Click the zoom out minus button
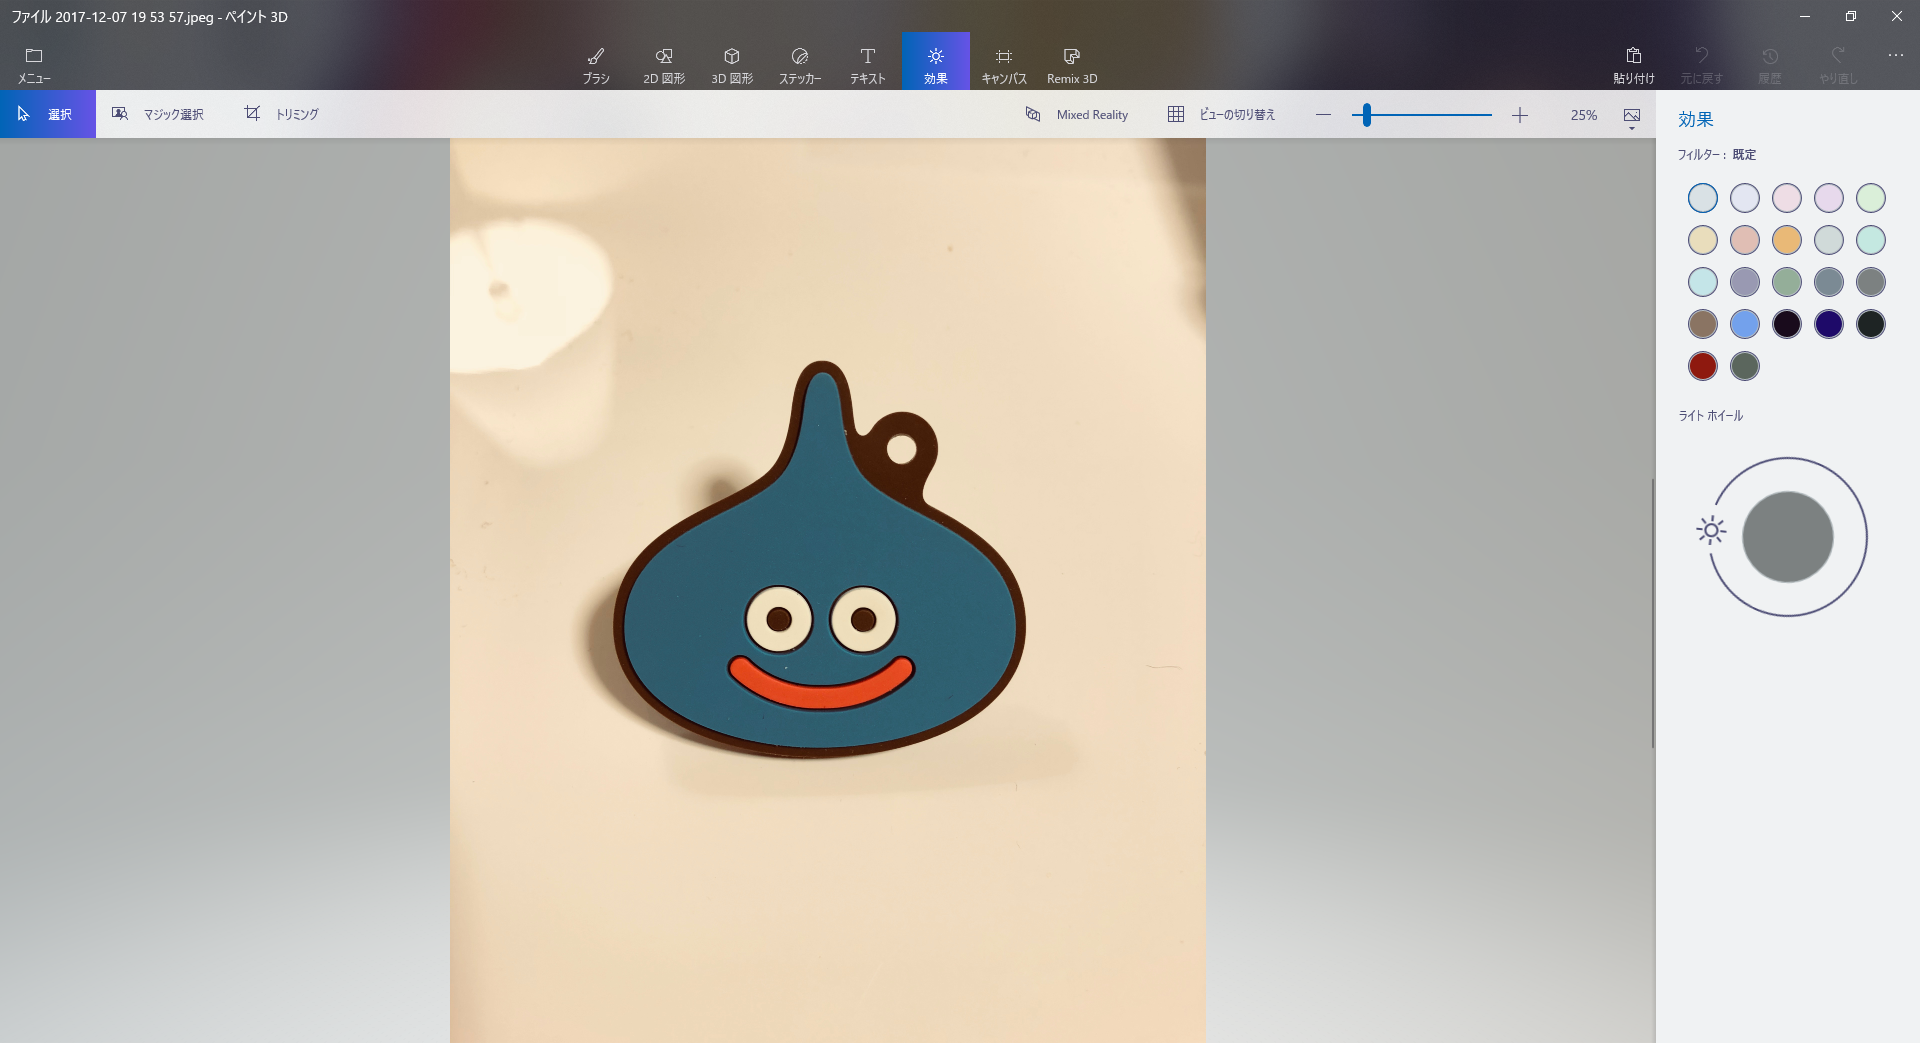The width and height of the screenshot is (1920, 1043). pyautogui.click(x=1324, y=115)
